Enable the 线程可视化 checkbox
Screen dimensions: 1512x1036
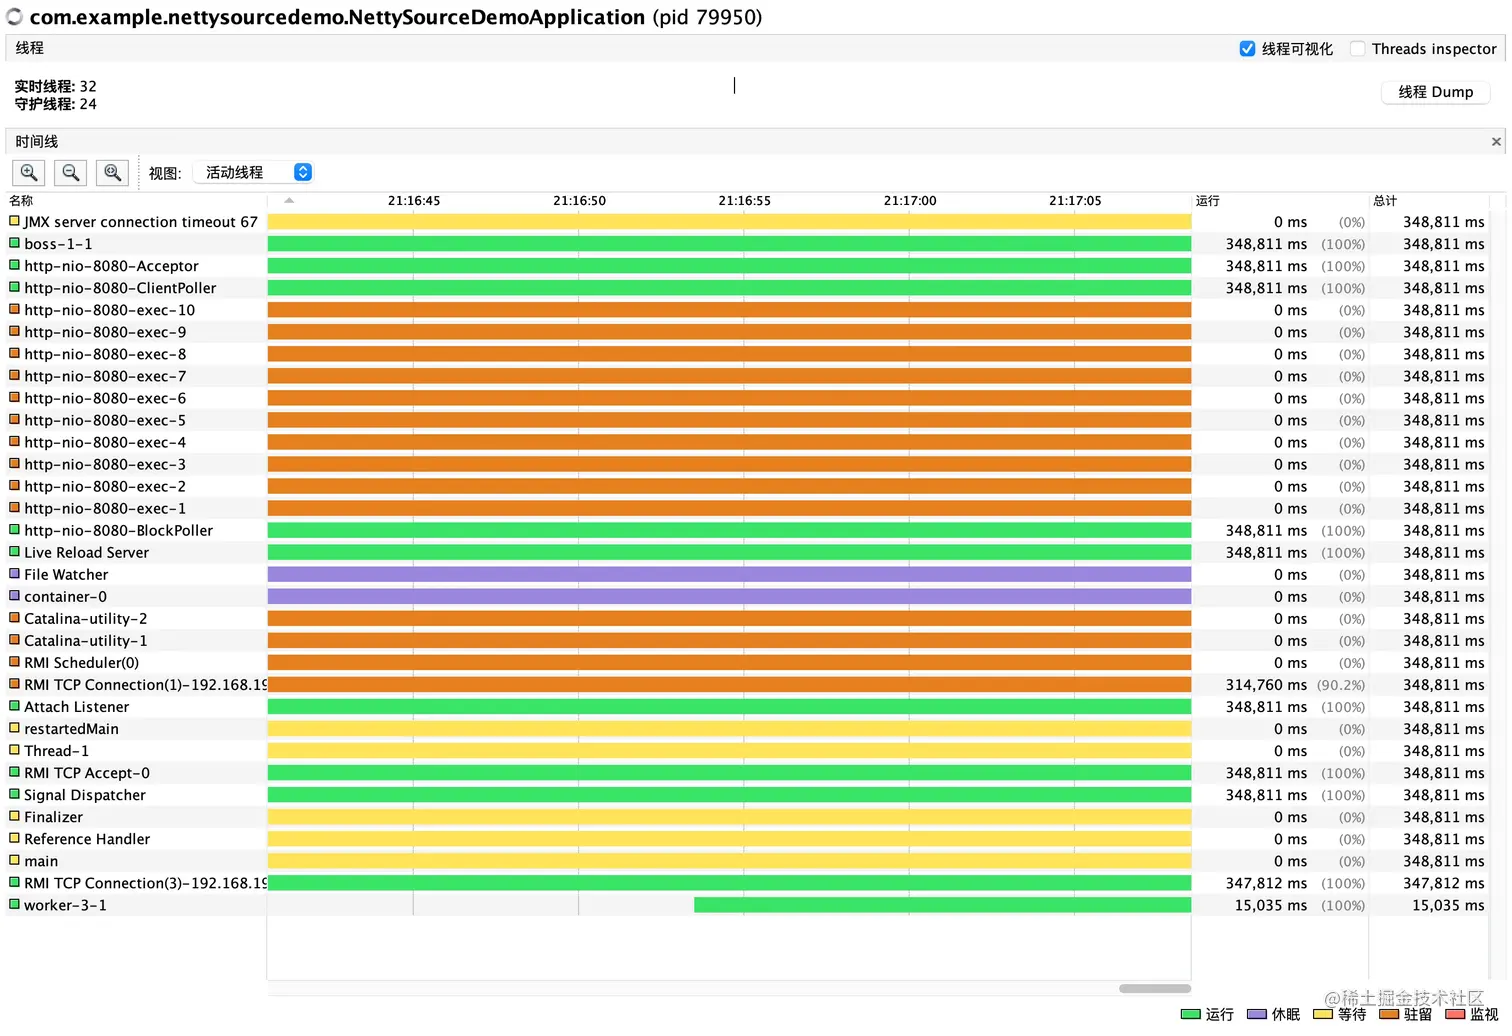(1247, 49)
